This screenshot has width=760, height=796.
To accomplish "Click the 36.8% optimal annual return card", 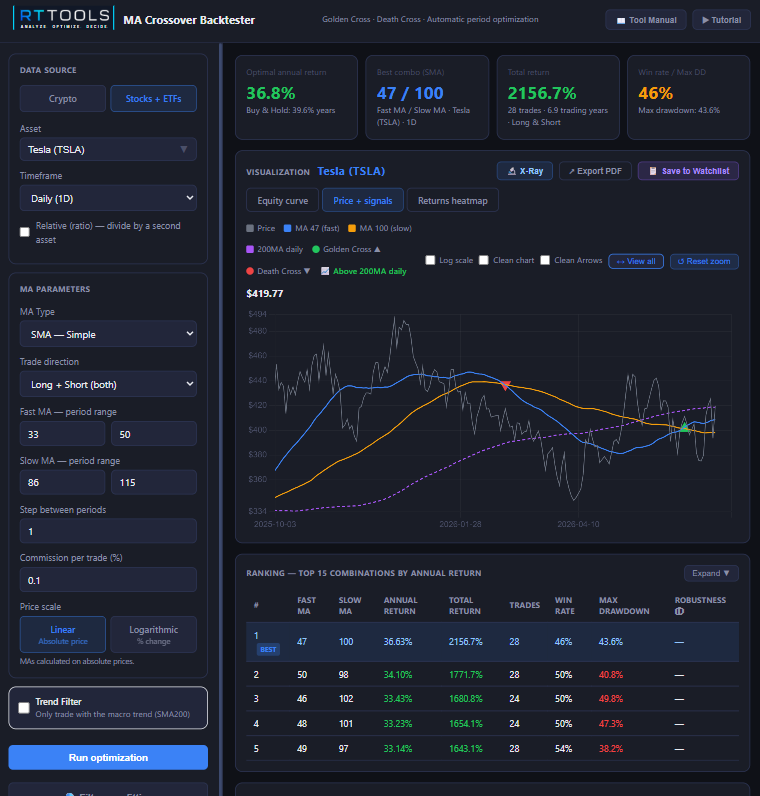I will tap(296, 97).
